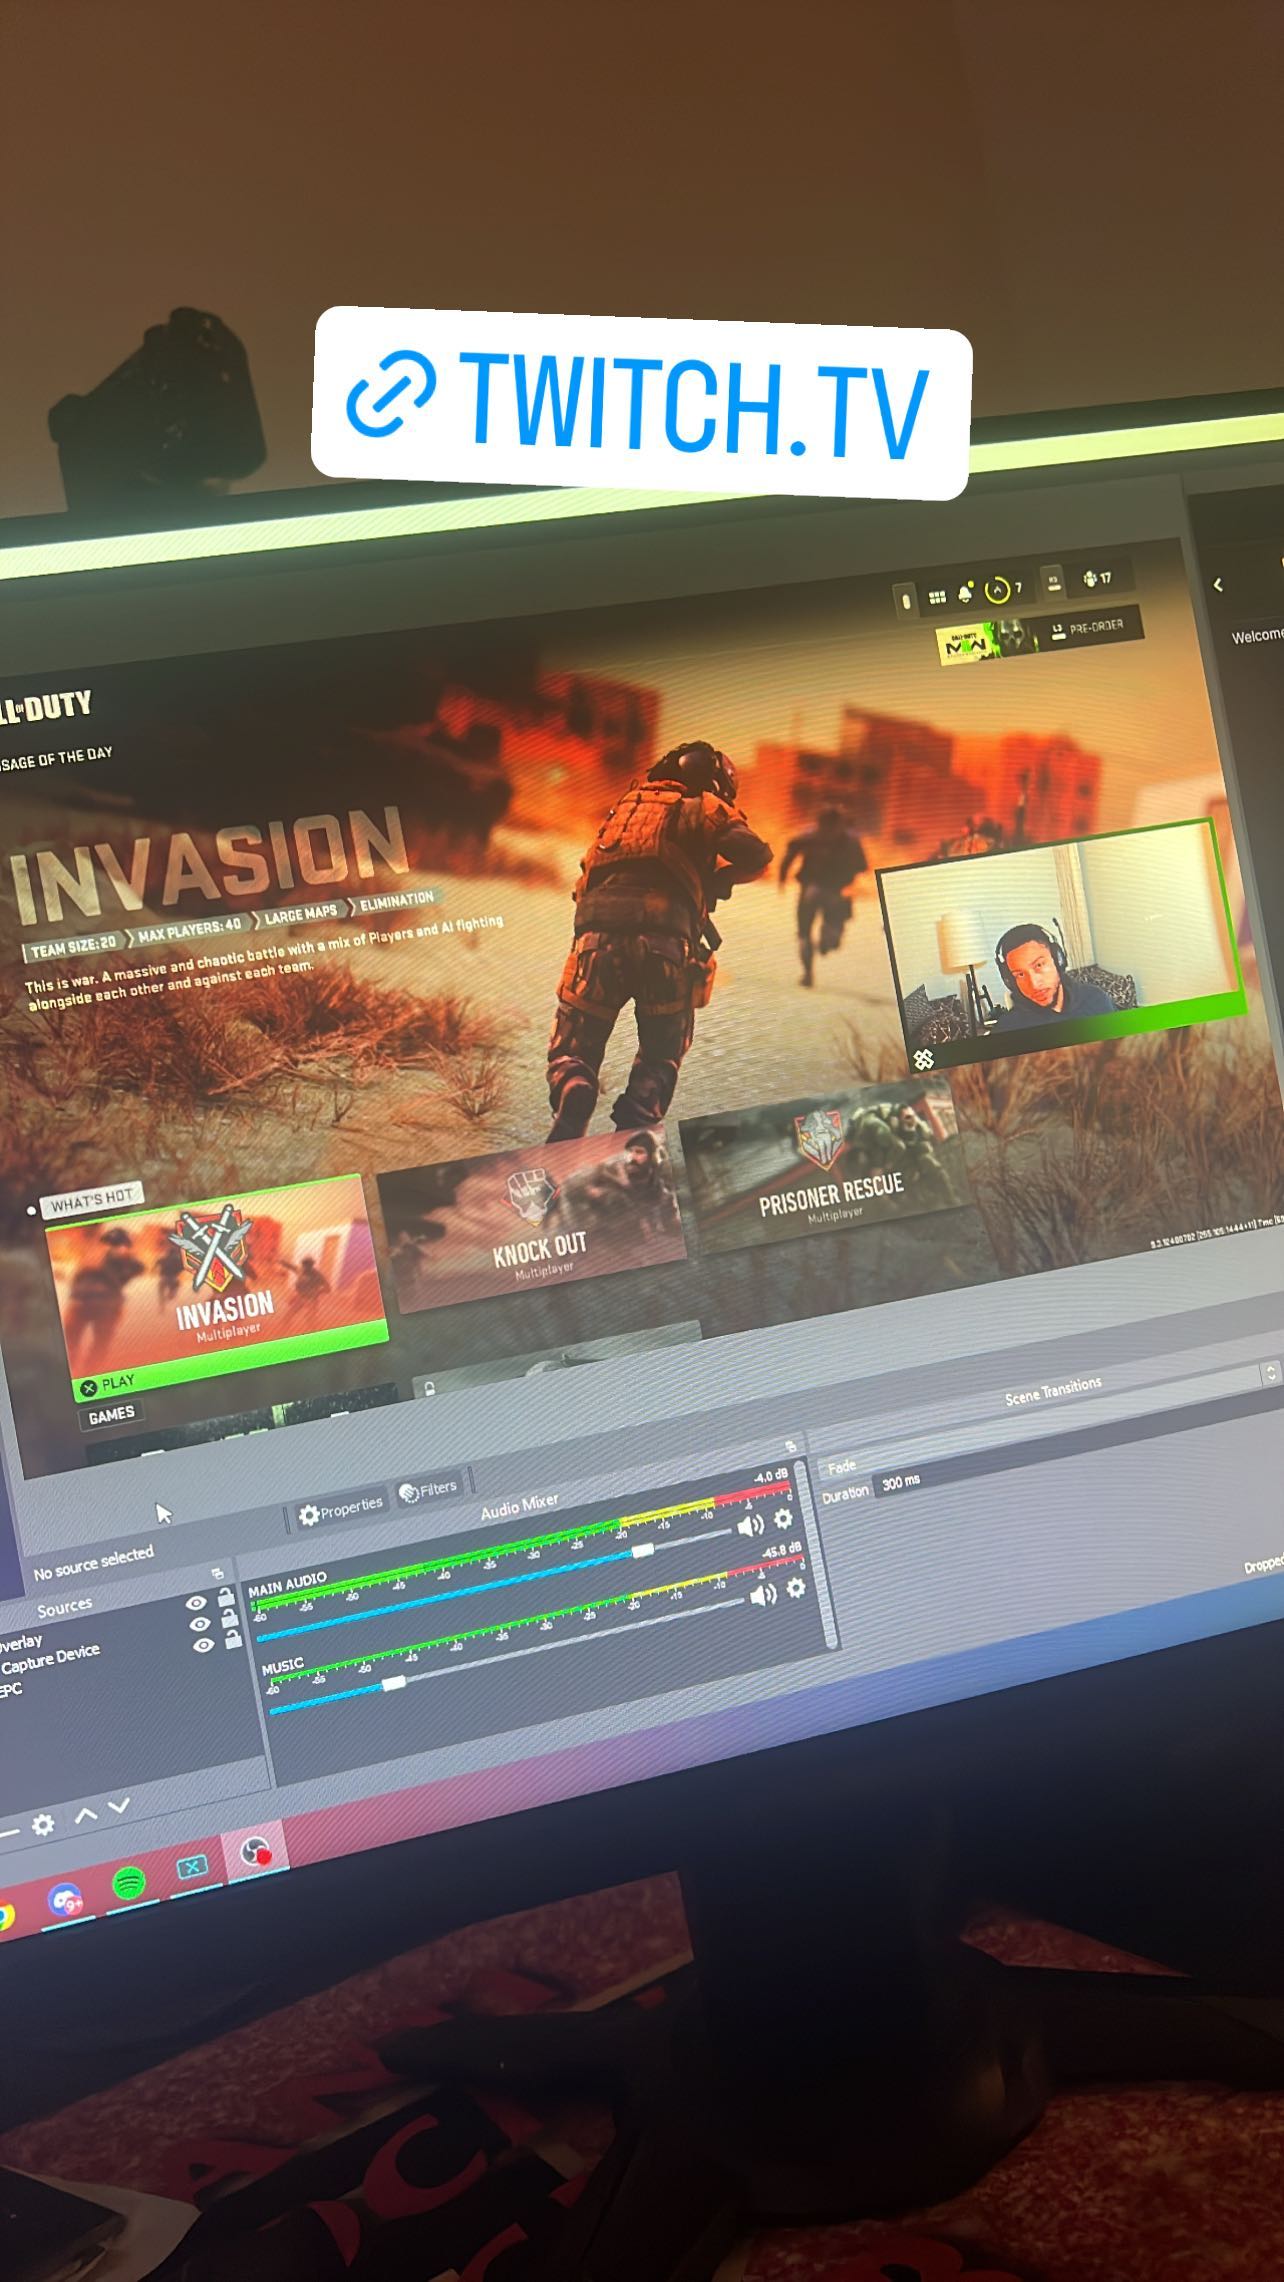Viewport: 1284px width, 2282px height.
Task: Toggle visibility eye for Overlay source
Action: [196, 1603]
